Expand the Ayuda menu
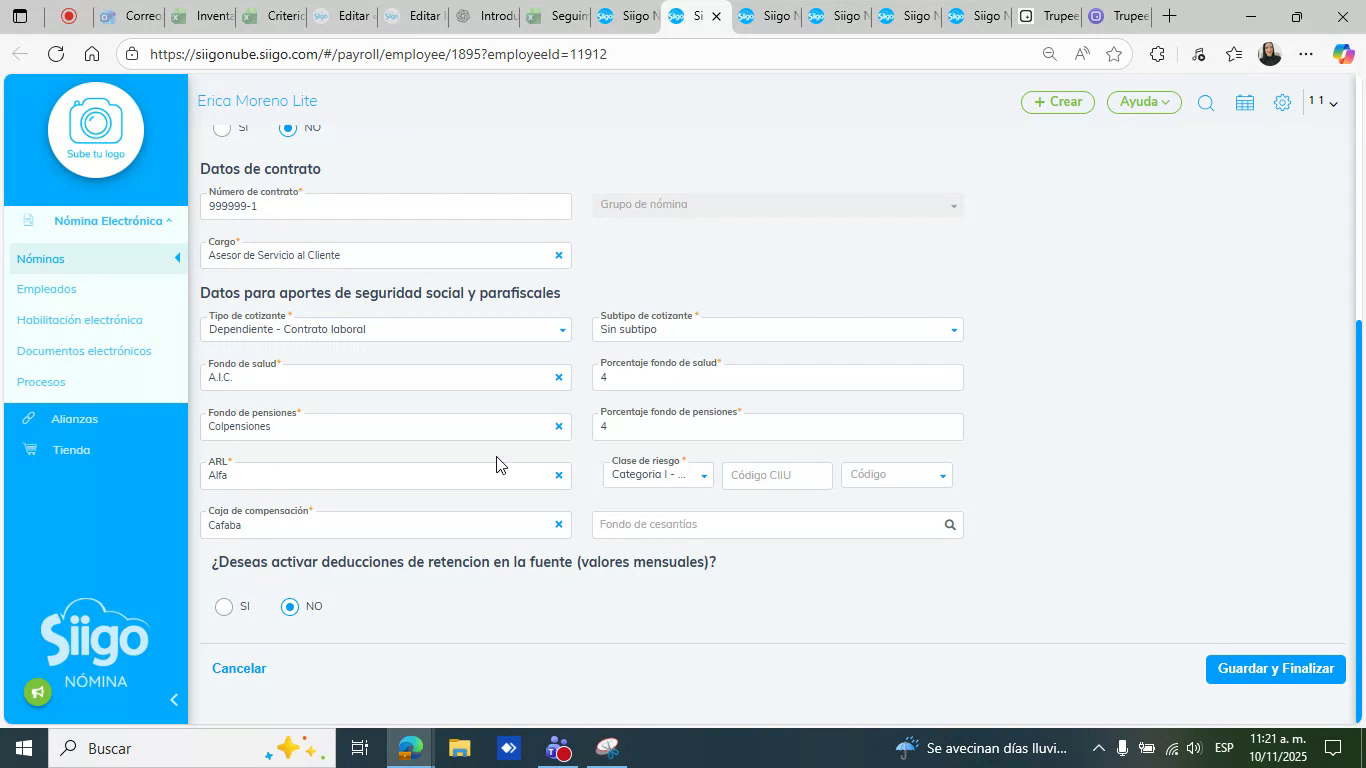1366x768 pixels. 1144,102
